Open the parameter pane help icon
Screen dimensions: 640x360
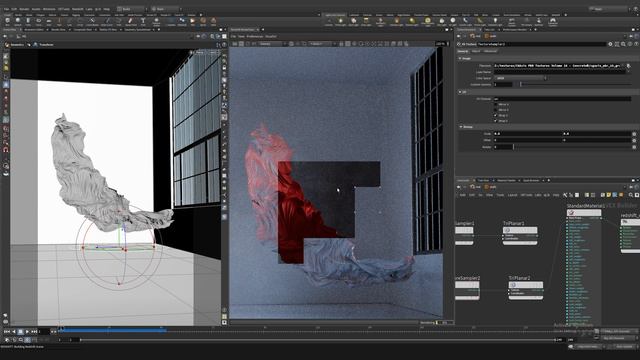click(636, 44)
